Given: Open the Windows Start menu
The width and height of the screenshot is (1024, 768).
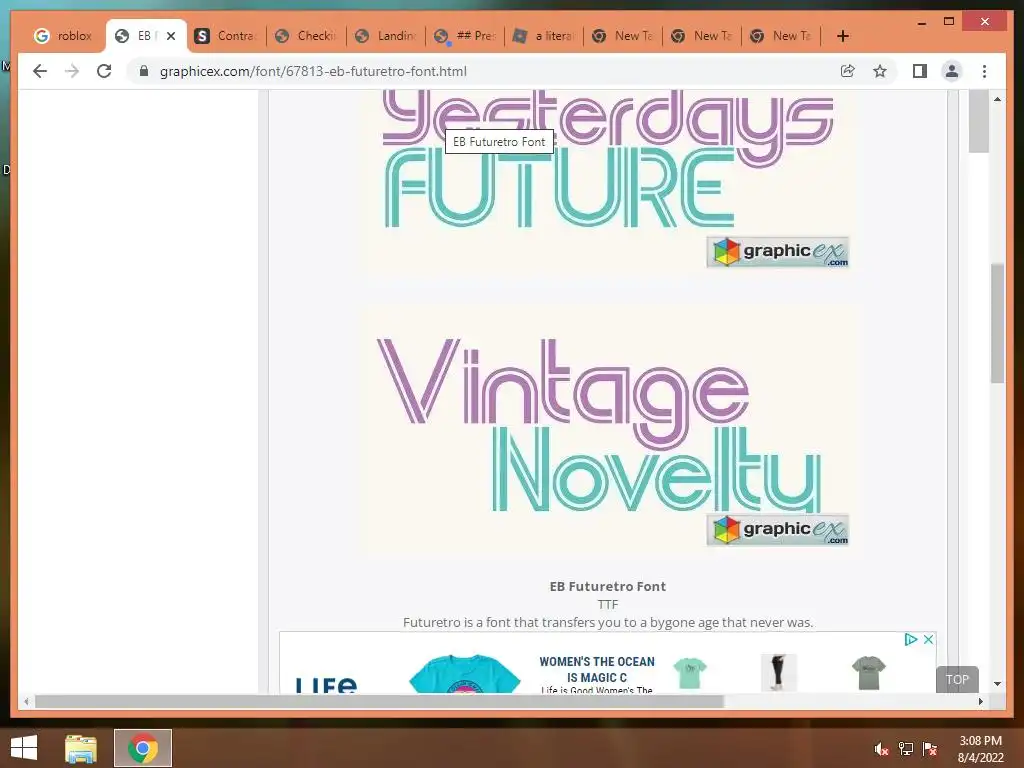Looking at the screenshot, I should [x=24, y=748].
